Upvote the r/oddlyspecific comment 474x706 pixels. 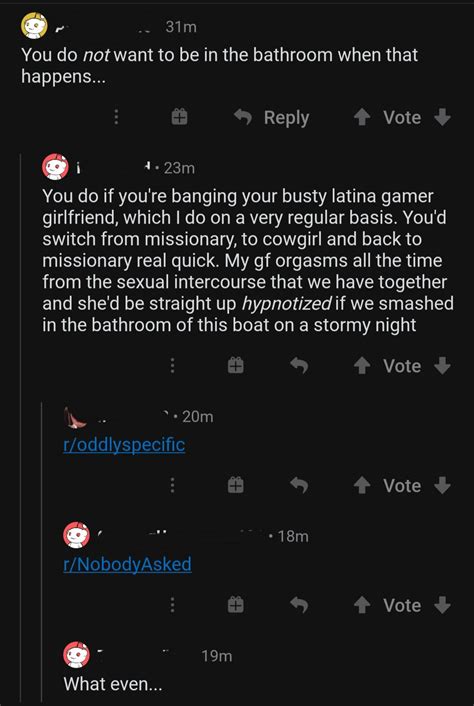tap(361, 485)
